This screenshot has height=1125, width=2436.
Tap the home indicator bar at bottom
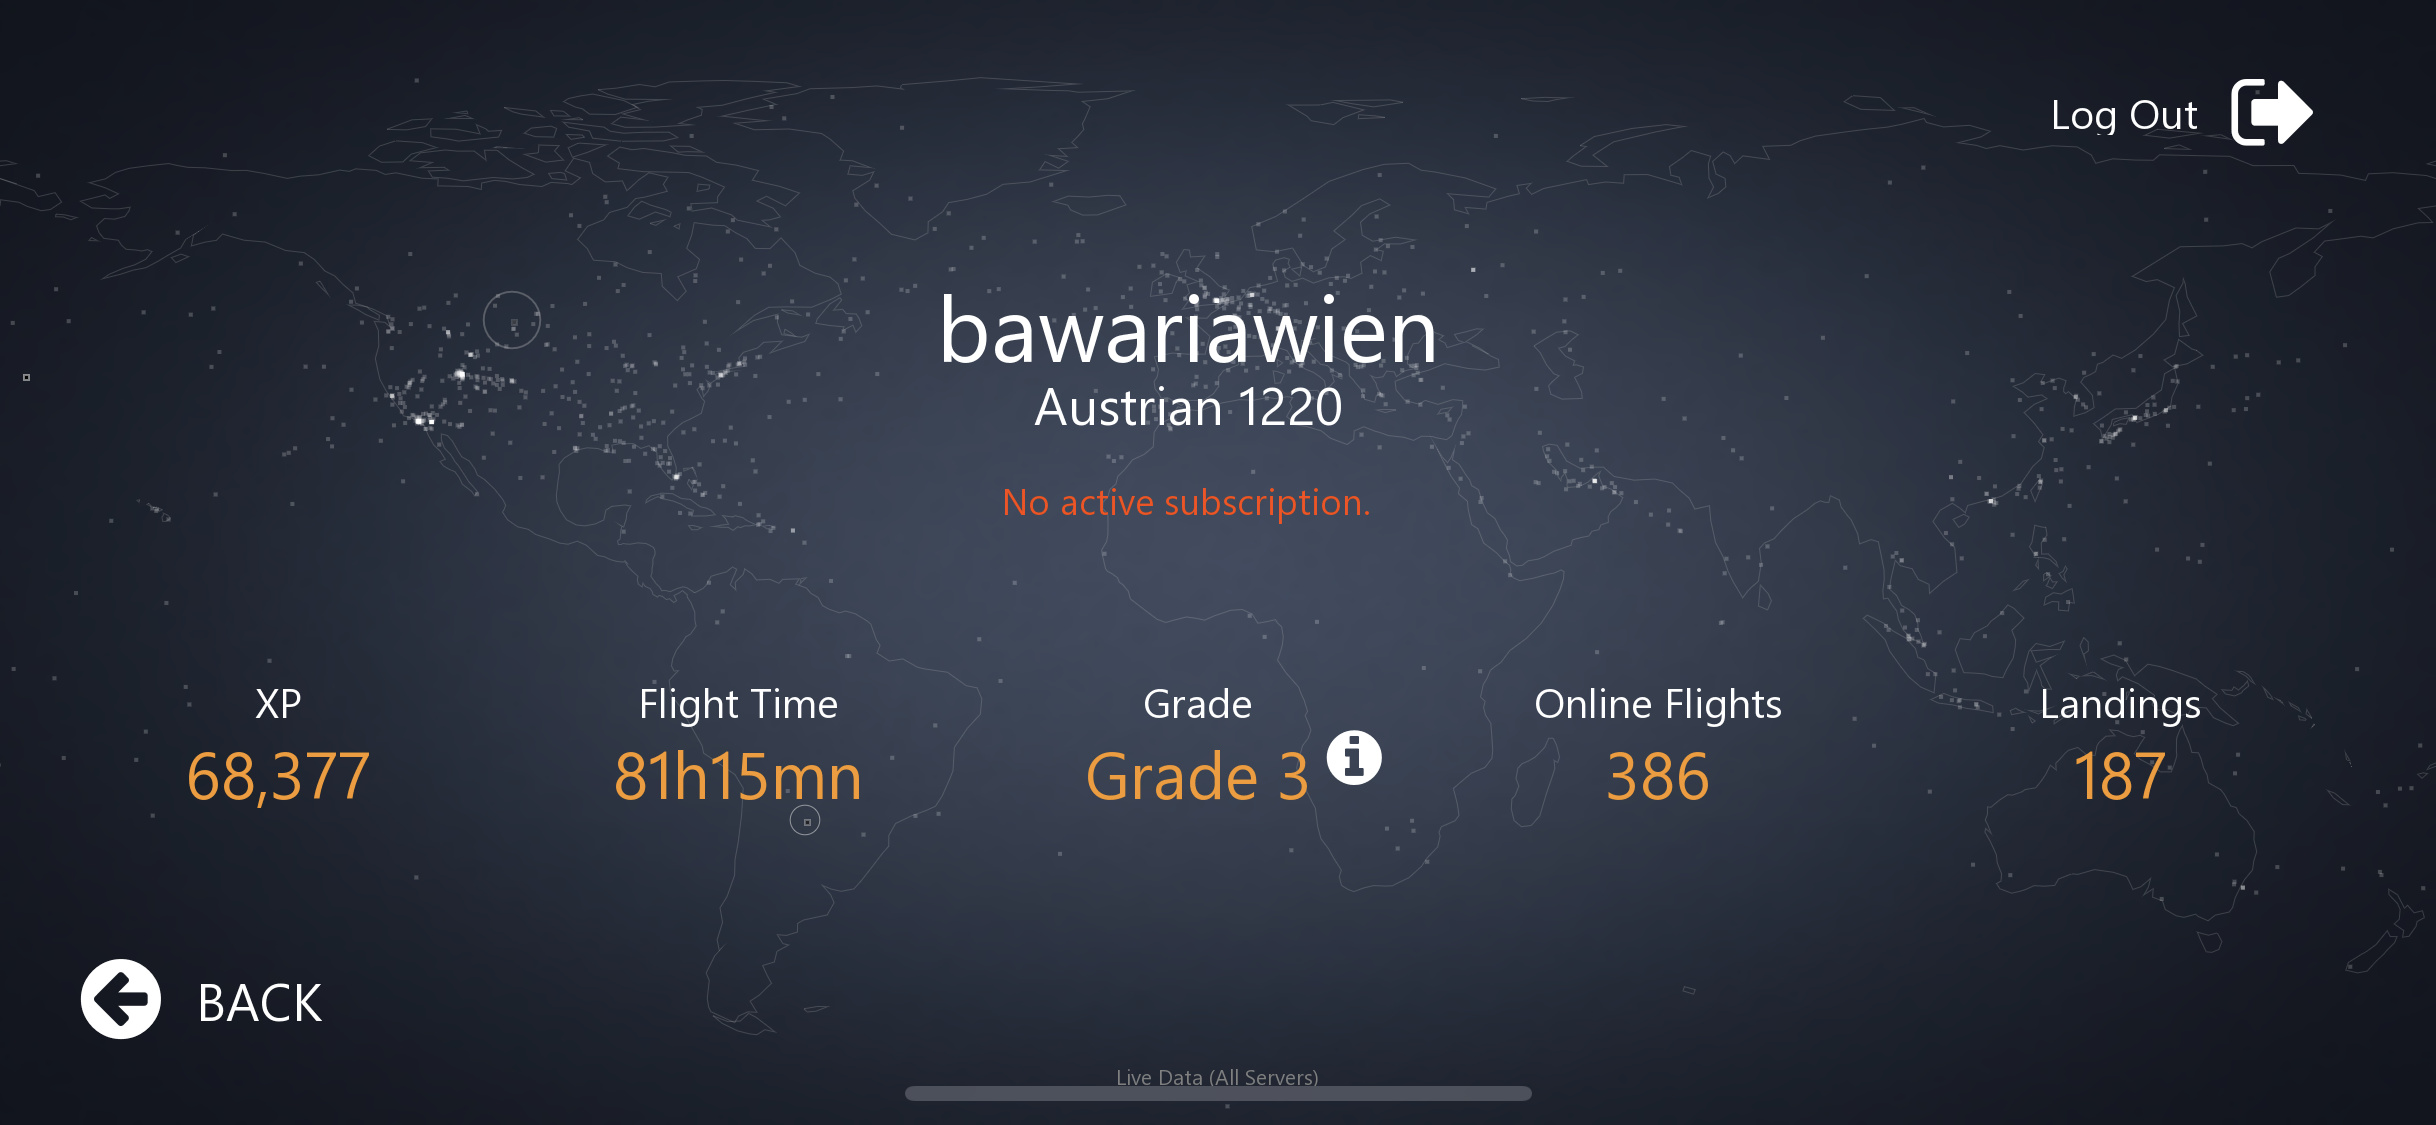1218,1094
